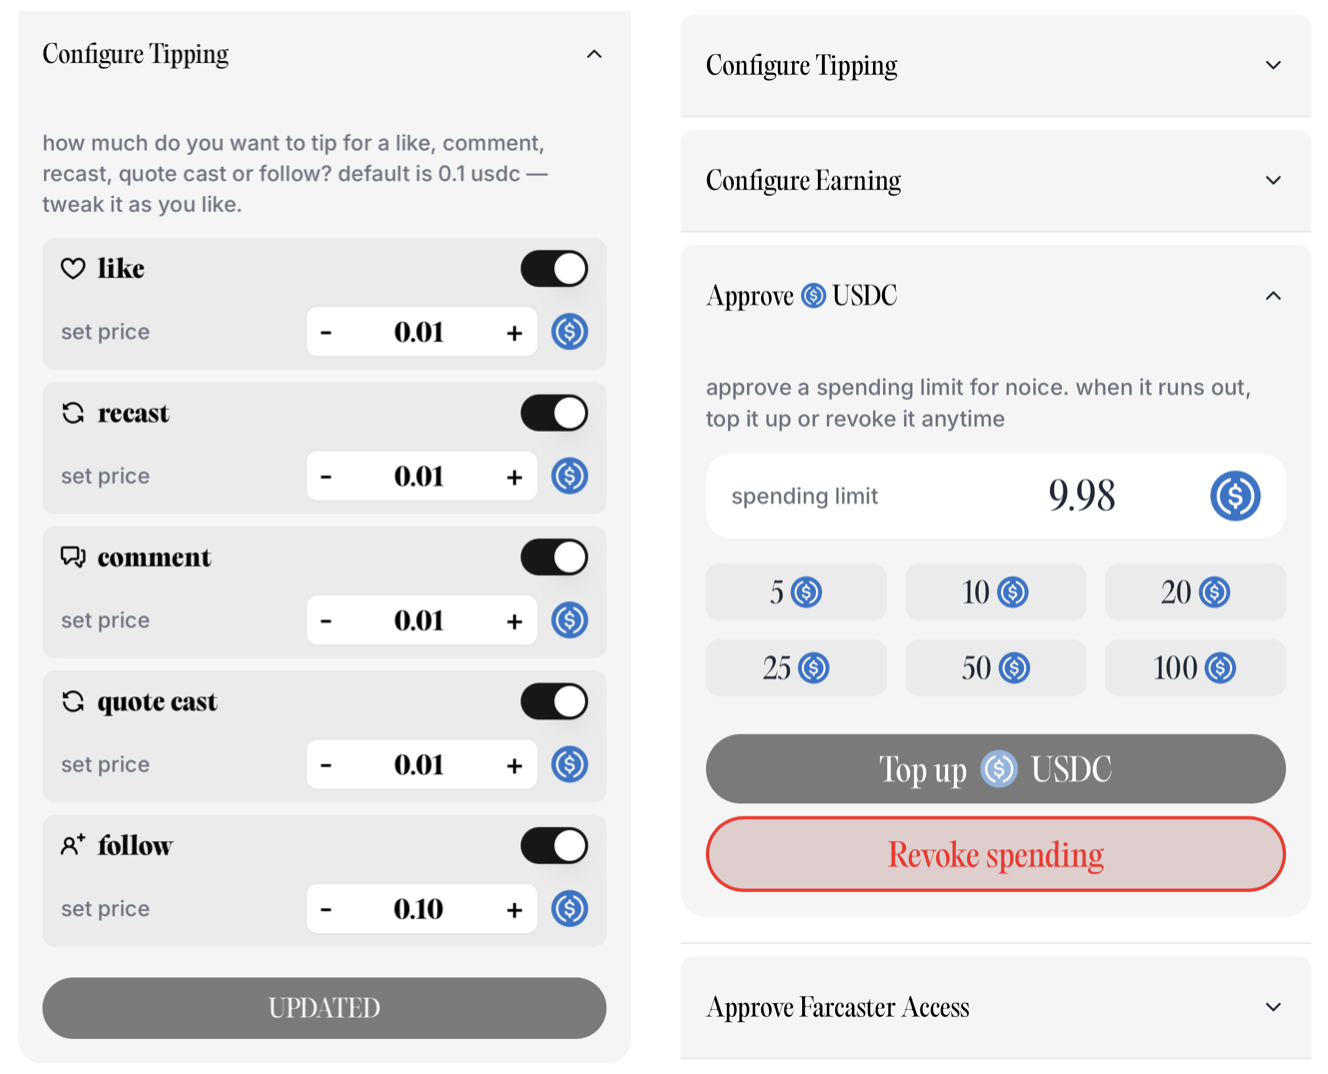This screenshot has width=1328, height=1074.
Task: Click the USDC icon in spending limit field
Action: (1235, 496)
